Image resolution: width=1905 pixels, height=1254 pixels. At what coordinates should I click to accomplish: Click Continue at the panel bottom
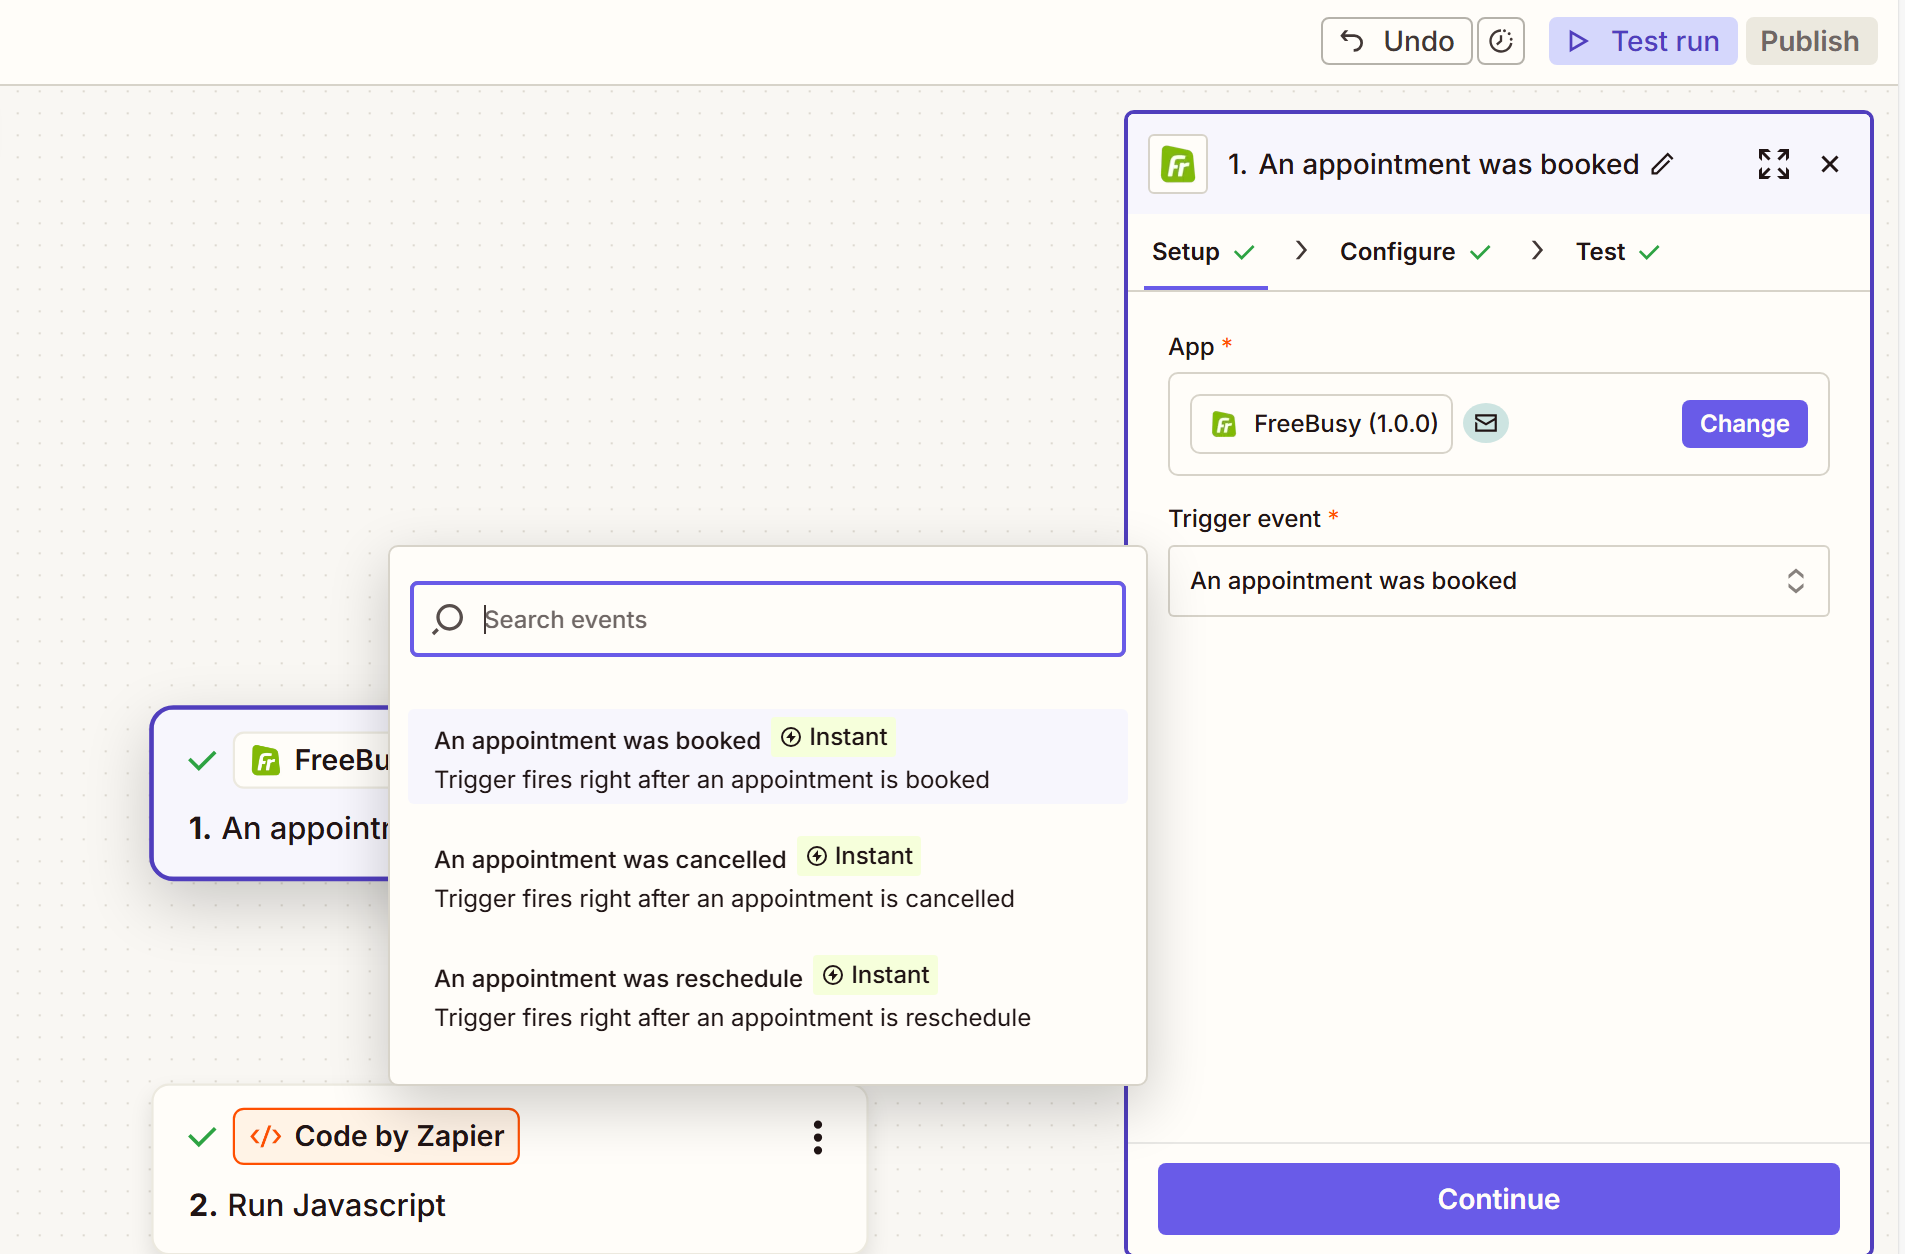pyautogui.click(x=1498, y=1199)
